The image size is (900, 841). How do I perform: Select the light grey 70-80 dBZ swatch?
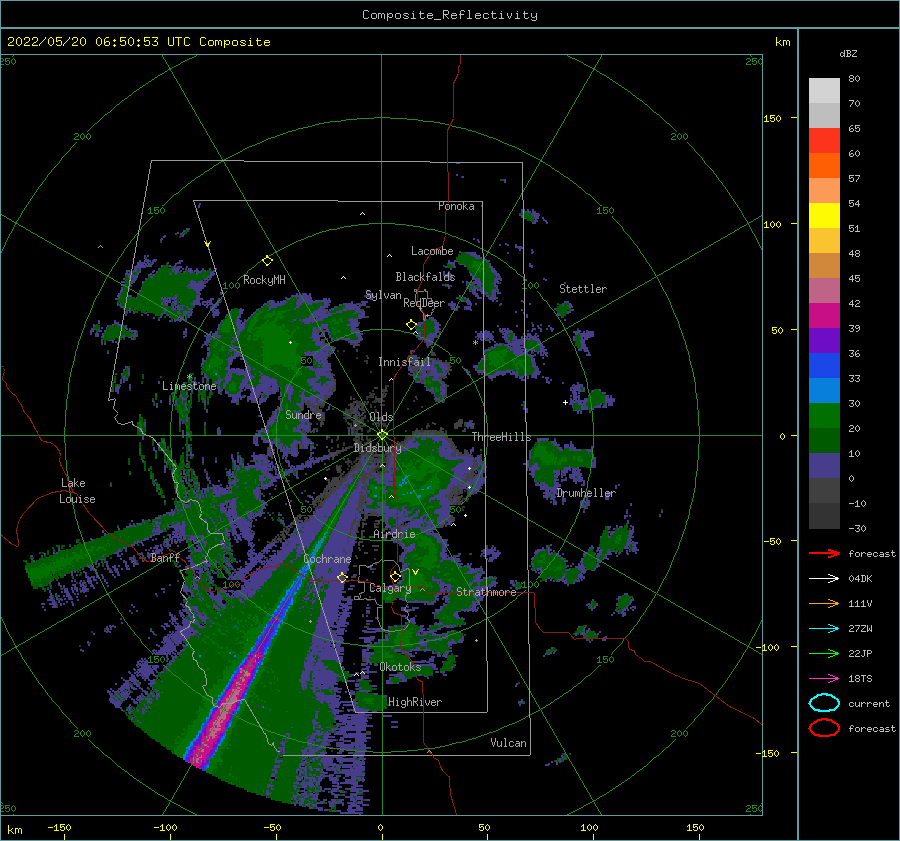[824, 91]
